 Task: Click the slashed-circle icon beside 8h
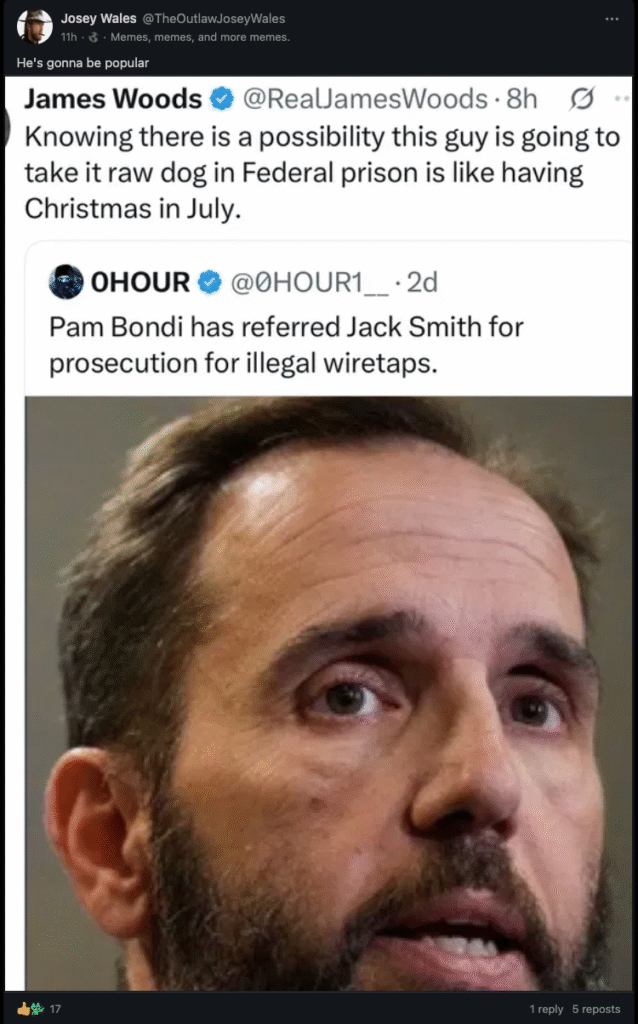(581, 99)
